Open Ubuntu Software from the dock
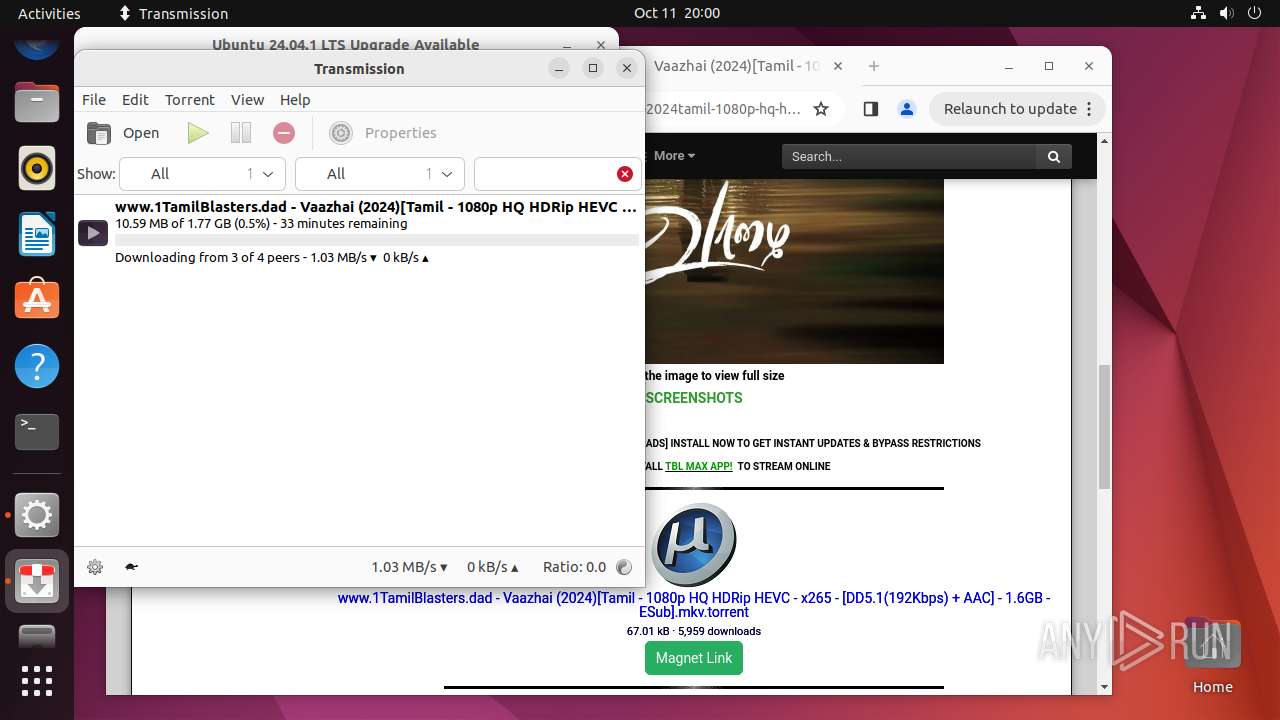 pyautogui.click(x=37, y=300)
